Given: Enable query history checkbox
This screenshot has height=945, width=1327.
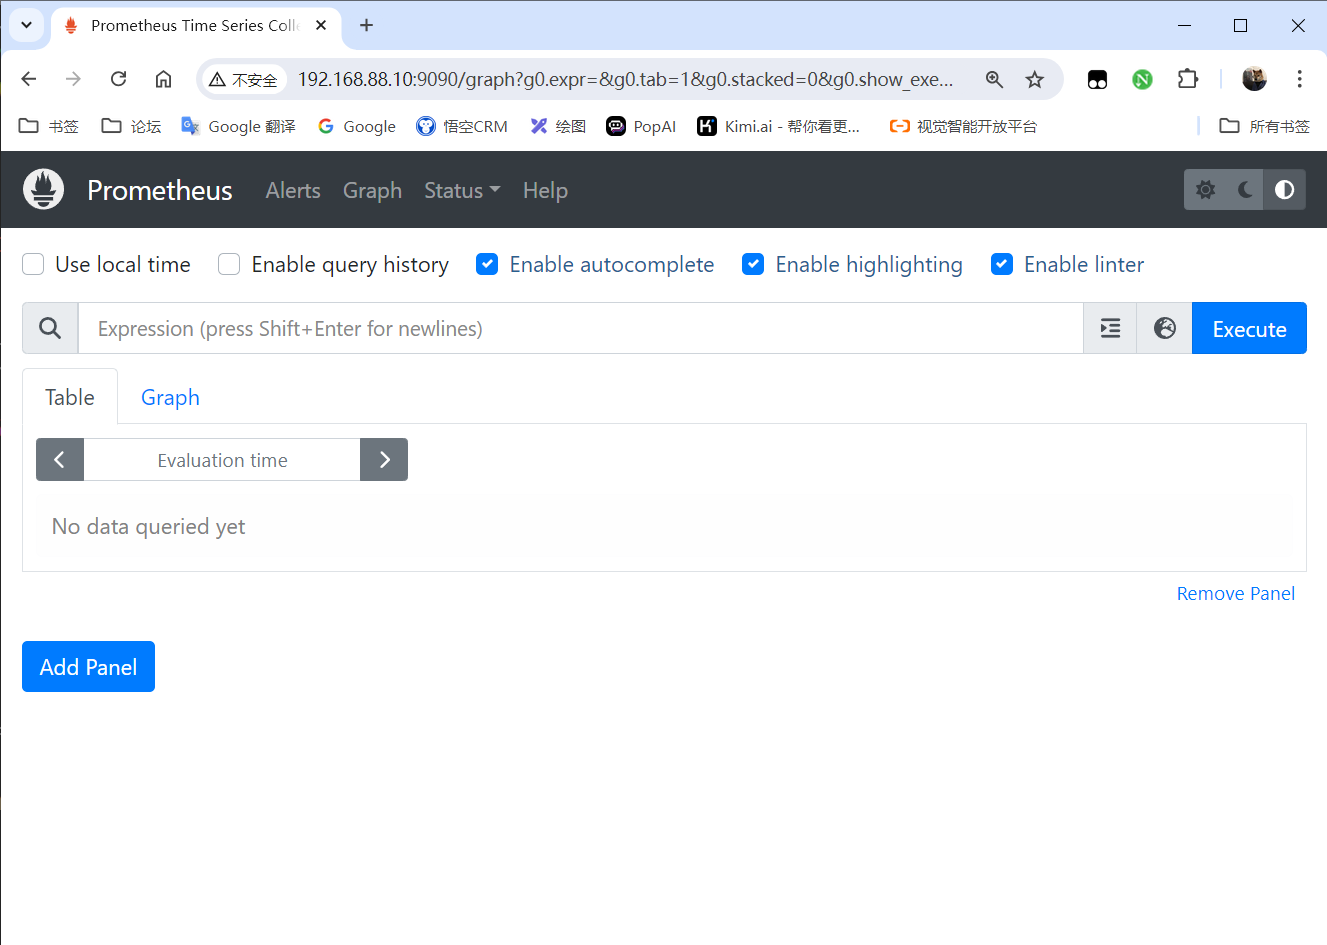Looking at the screenshot, I should [229, 264].
